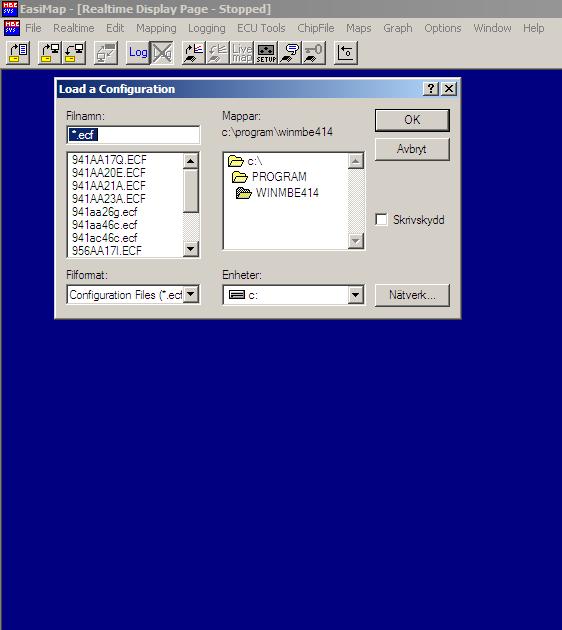The image size is (562, 630).
Task: Click the EasiMap title bar application icon
Action: point(10,8)
